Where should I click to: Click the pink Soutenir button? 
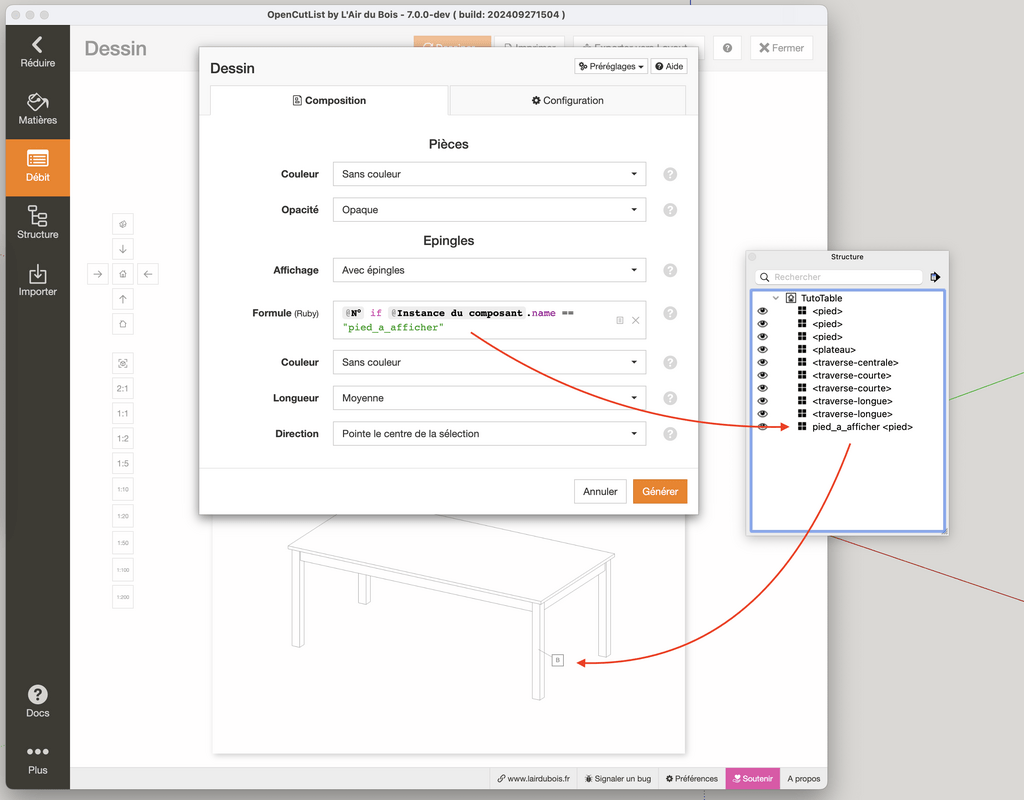[x=752, y=778]
